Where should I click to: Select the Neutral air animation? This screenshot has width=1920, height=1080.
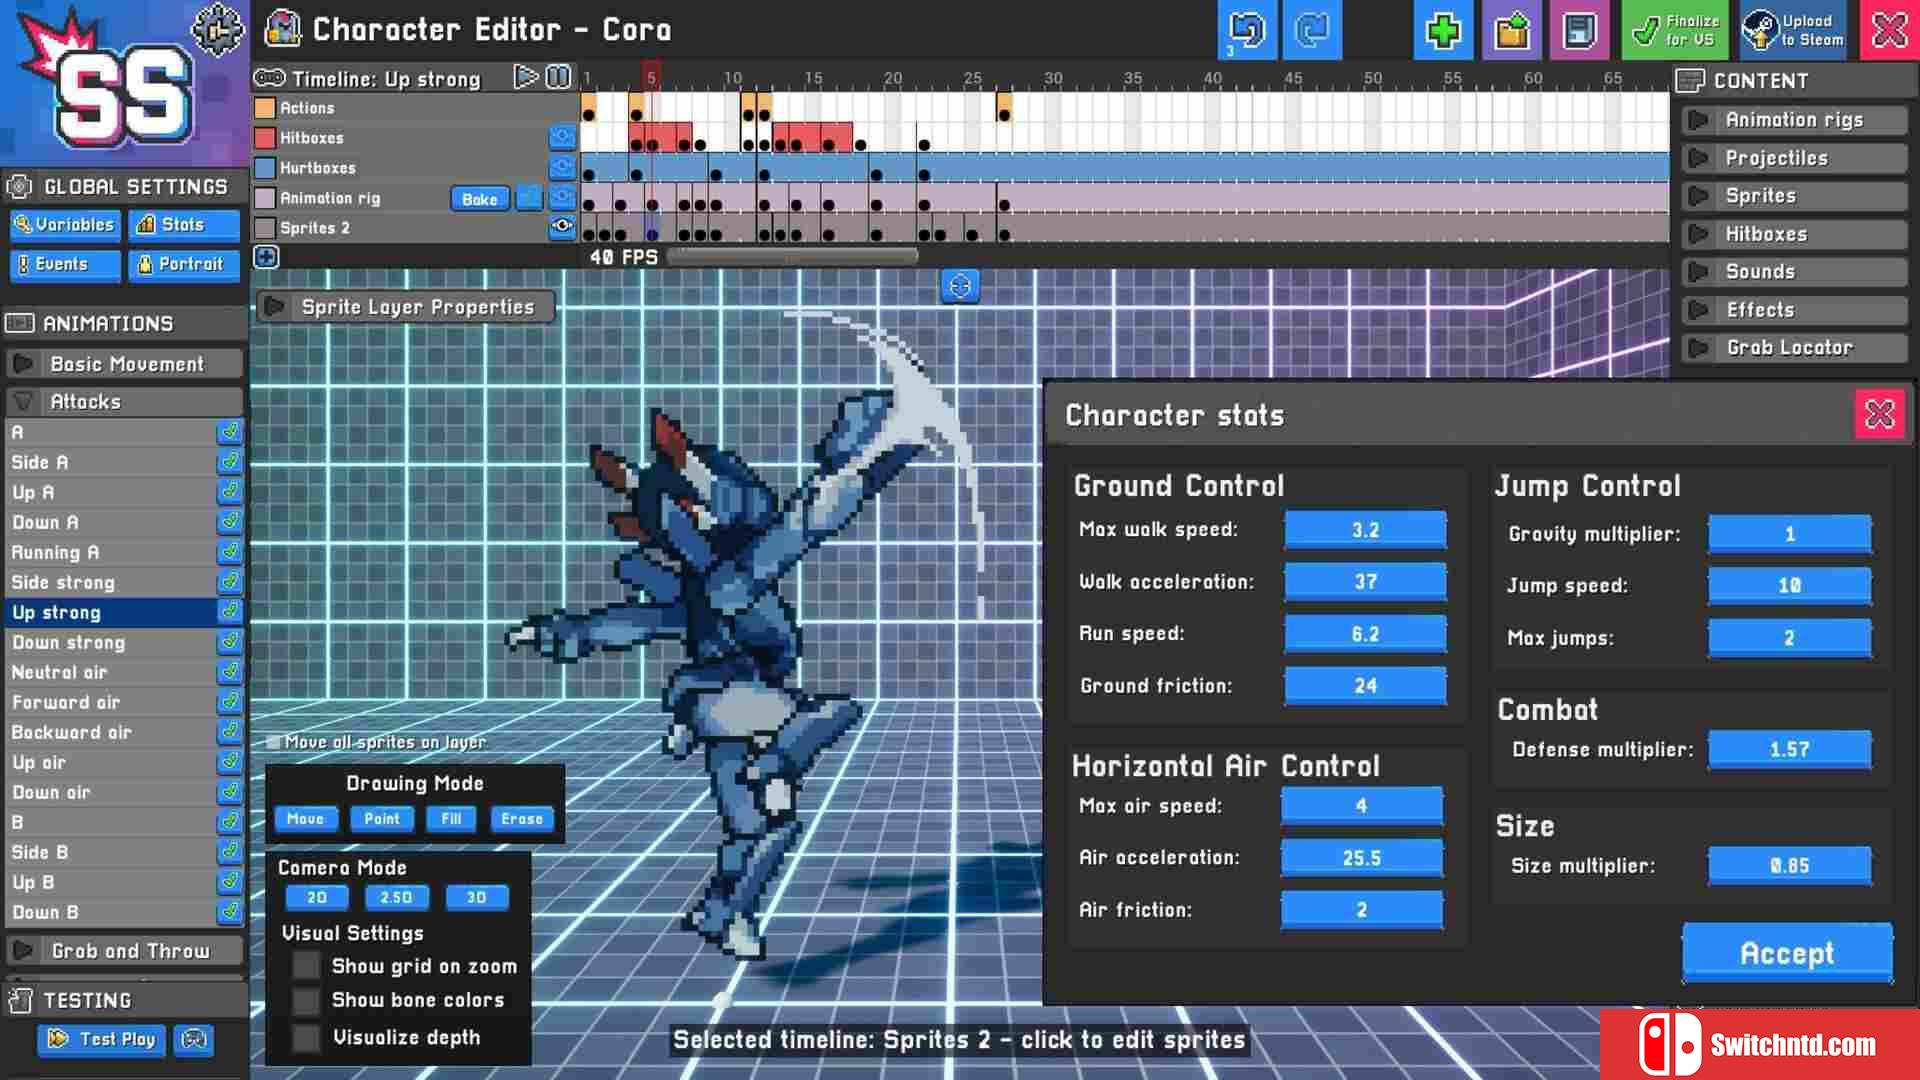(x=110, y=672)
